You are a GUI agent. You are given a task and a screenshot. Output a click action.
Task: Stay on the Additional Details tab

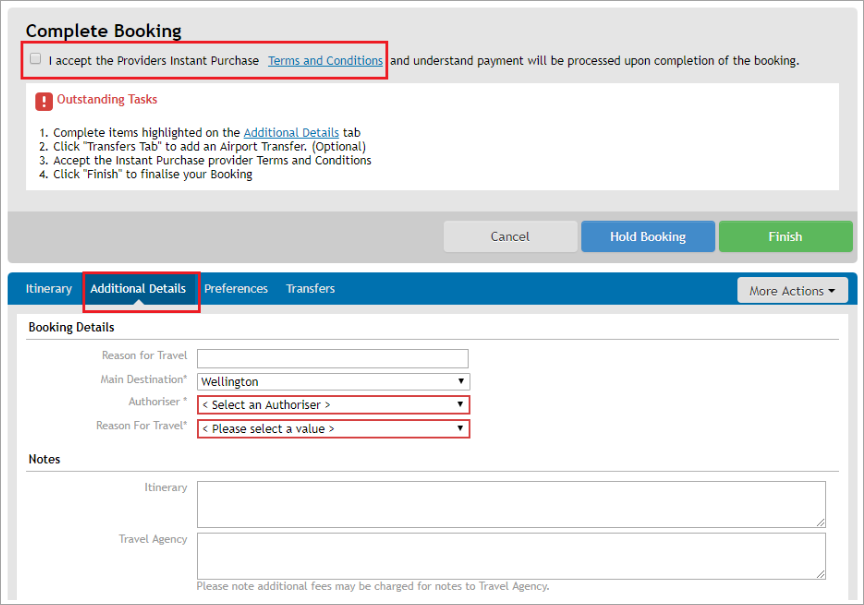140,289
